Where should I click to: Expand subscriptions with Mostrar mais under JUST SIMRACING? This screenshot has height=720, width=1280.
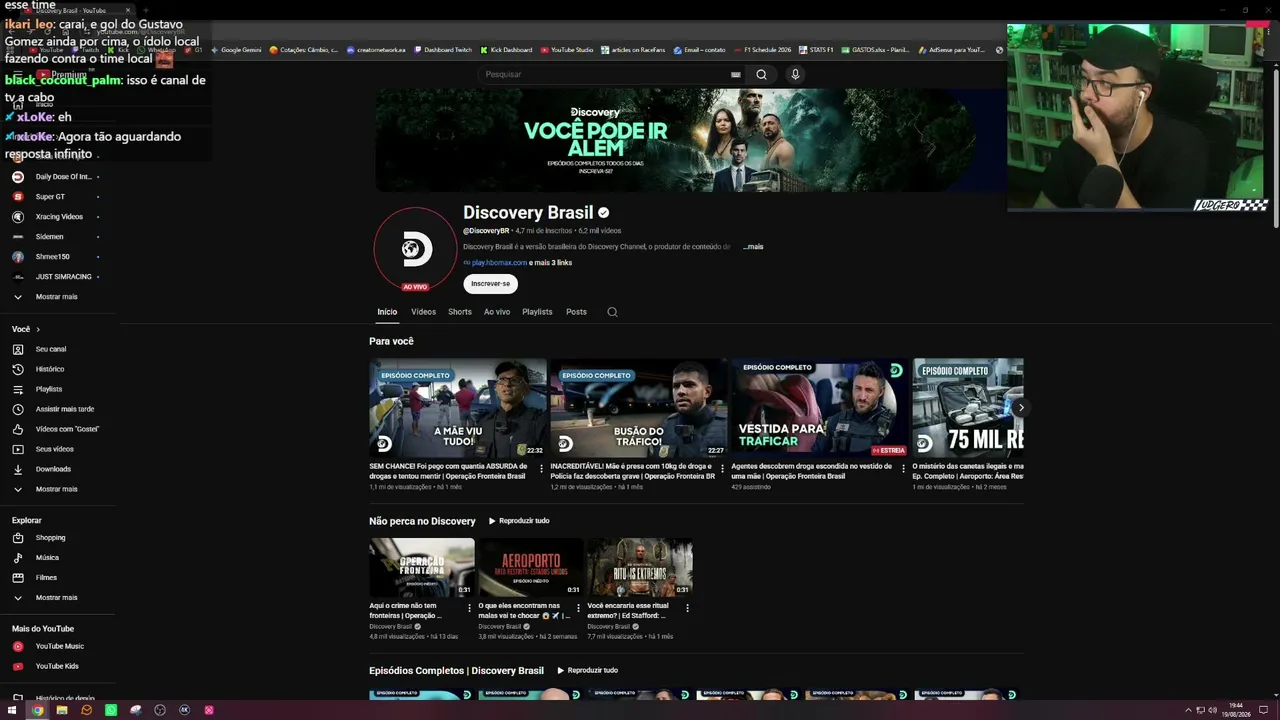pyautogui.click(x=56, y=297)
